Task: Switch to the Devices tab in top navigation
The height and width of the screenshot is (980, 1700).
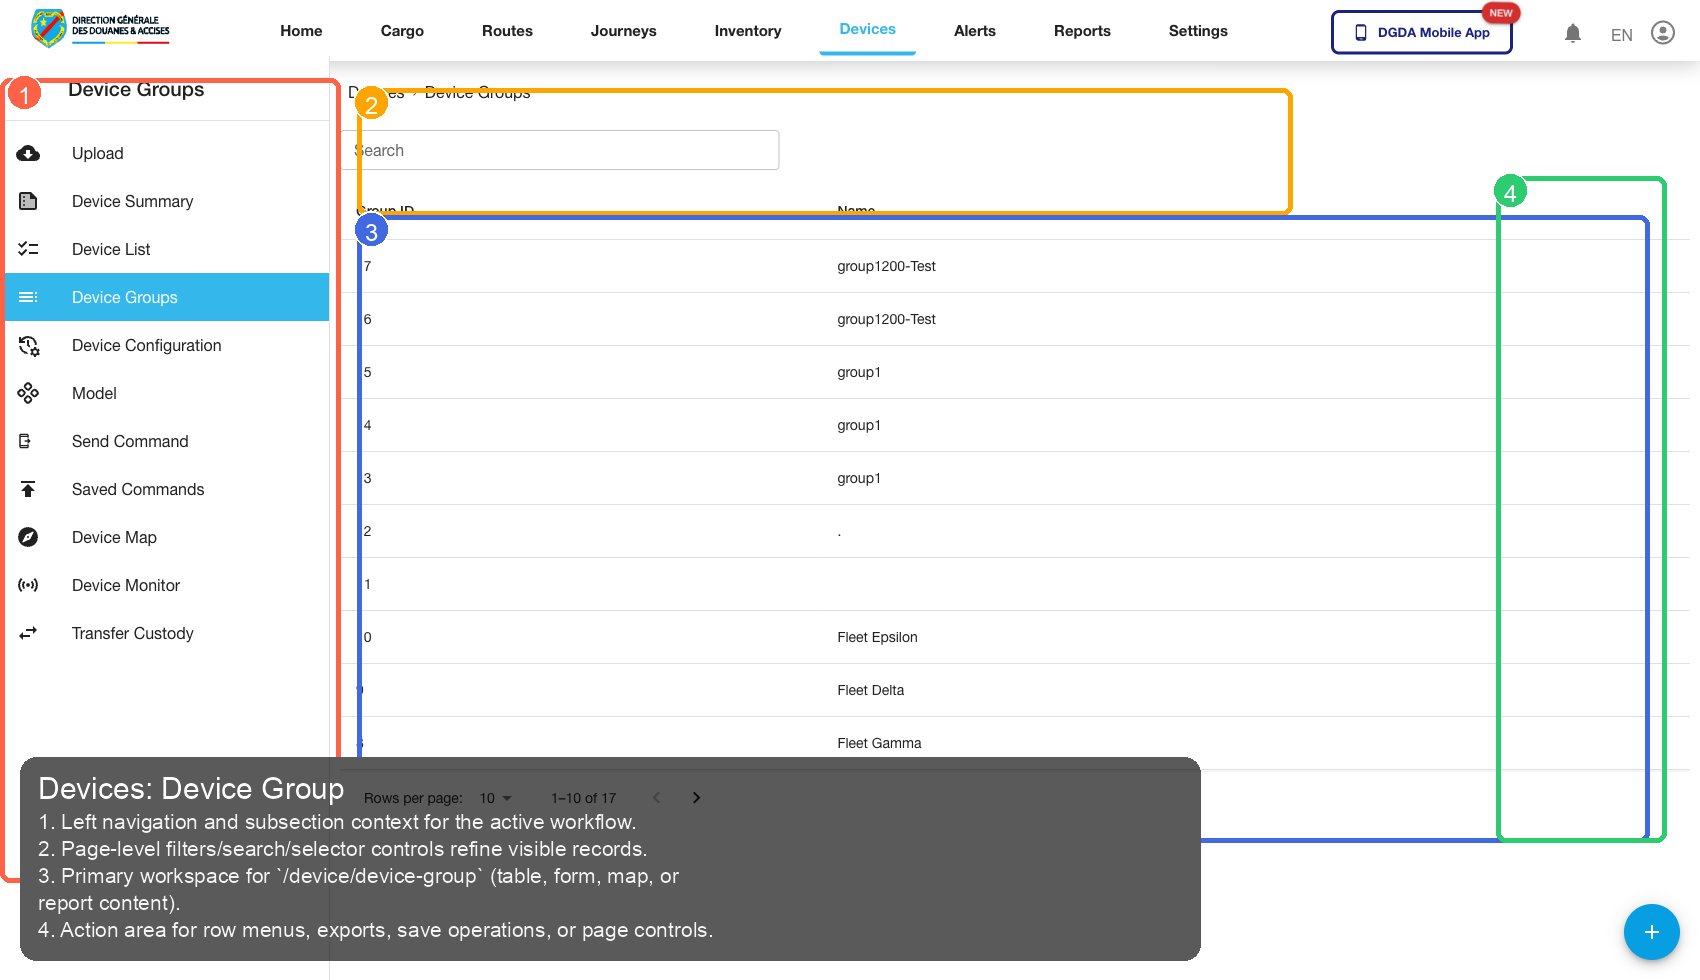Action: 867,30
